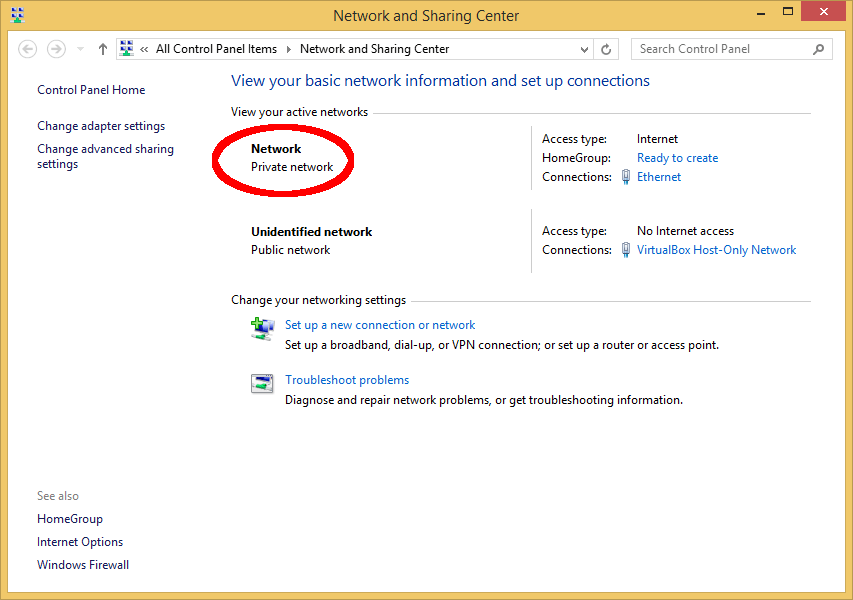
Task: Open the address bar dropdown arrow
Action: (582, 48)
